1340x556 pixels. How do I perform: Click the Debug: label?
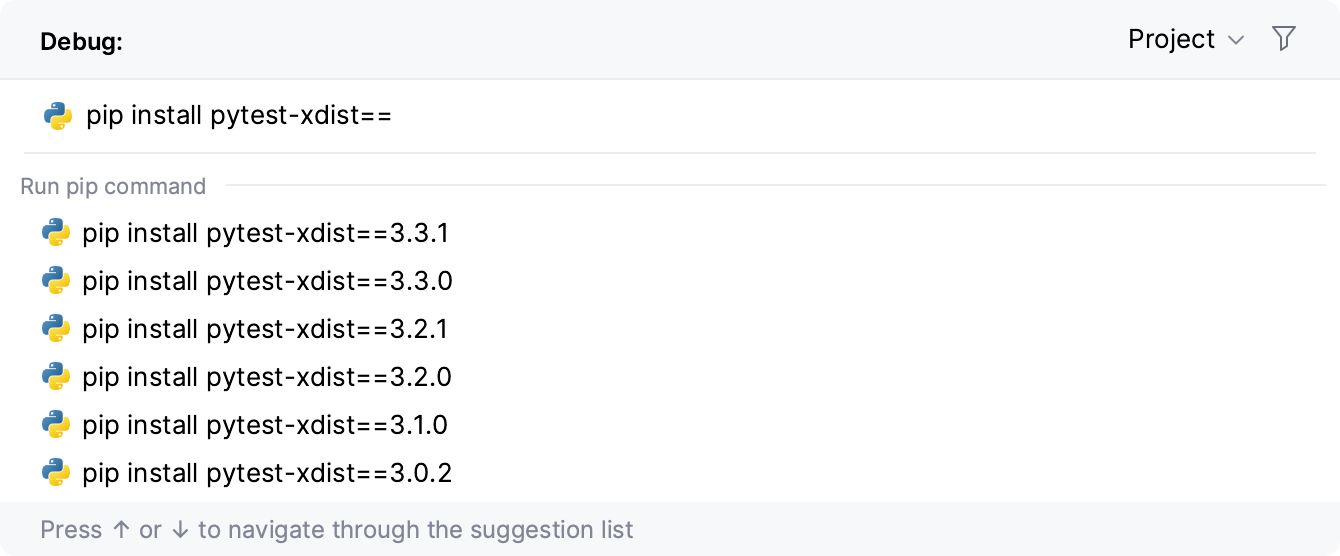(x=81, y=42)
